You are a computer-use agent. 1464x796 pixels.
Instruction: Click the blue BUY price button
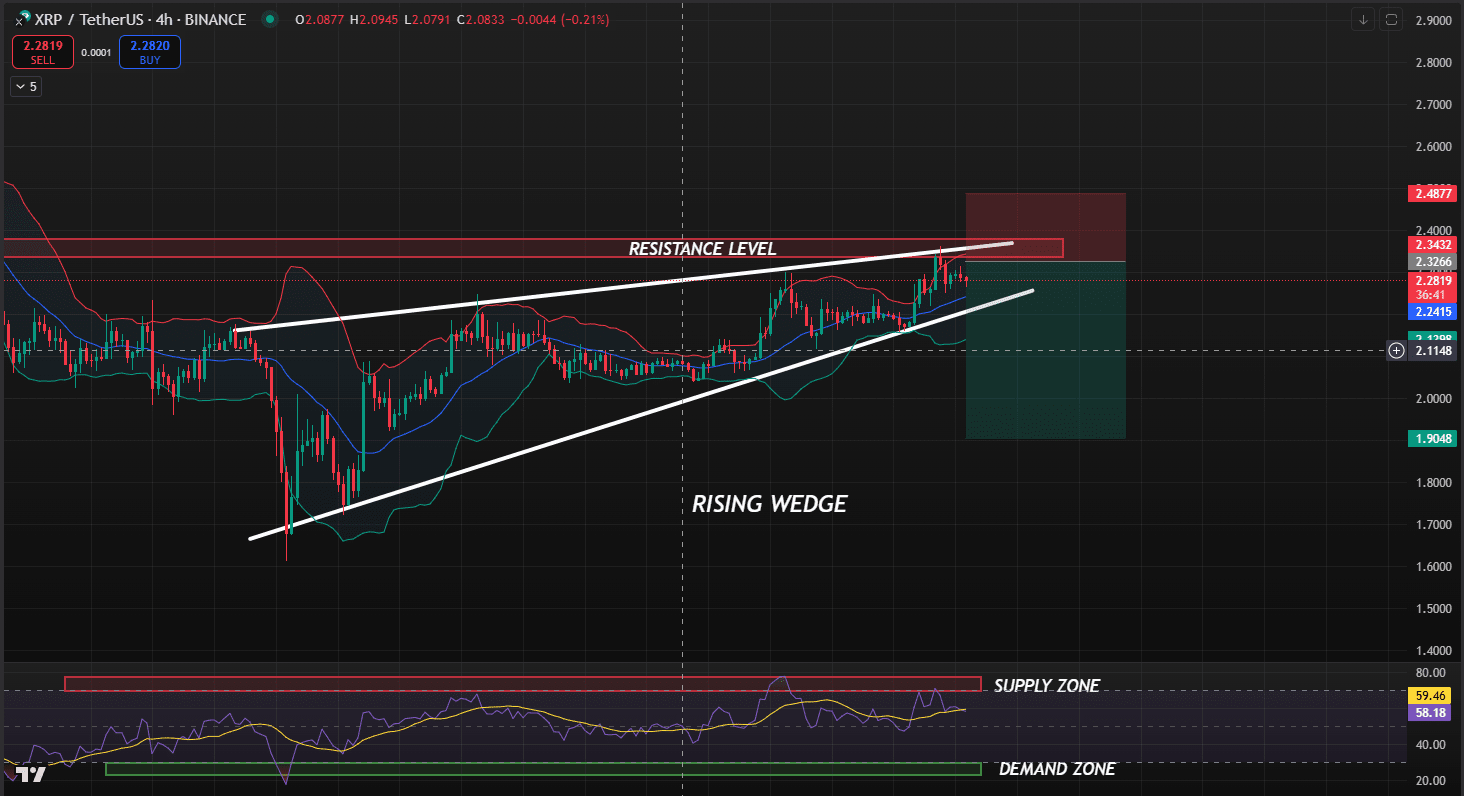[149, 52]
